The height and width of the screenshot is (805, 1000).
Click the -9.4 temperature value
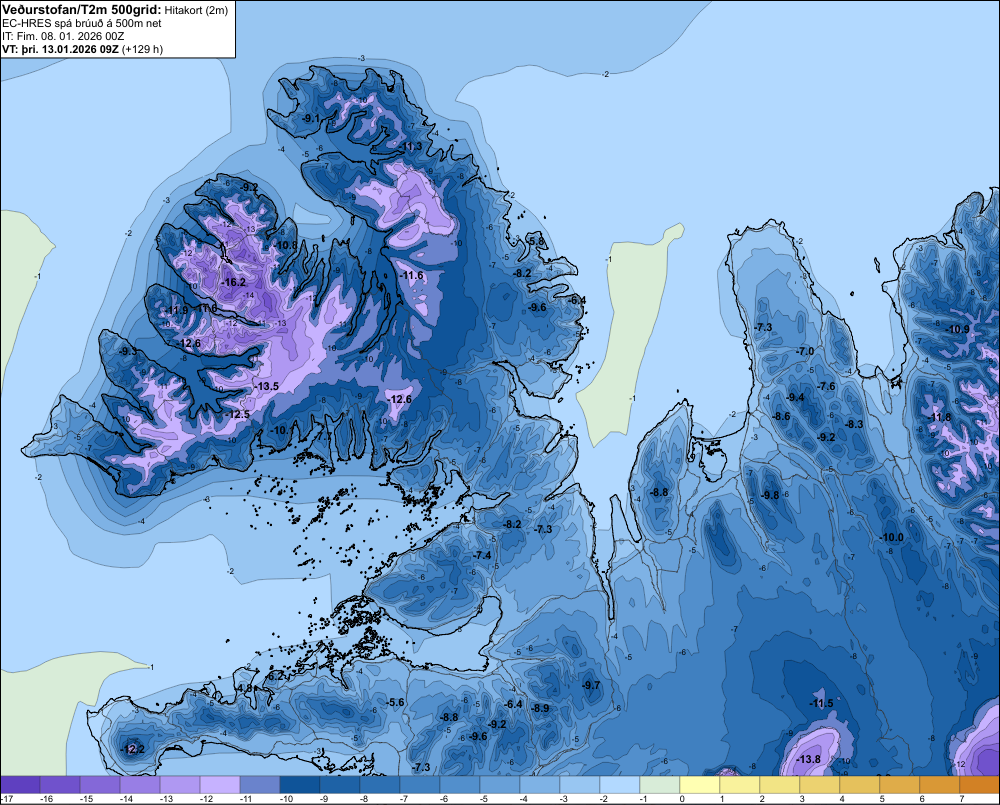795,397
